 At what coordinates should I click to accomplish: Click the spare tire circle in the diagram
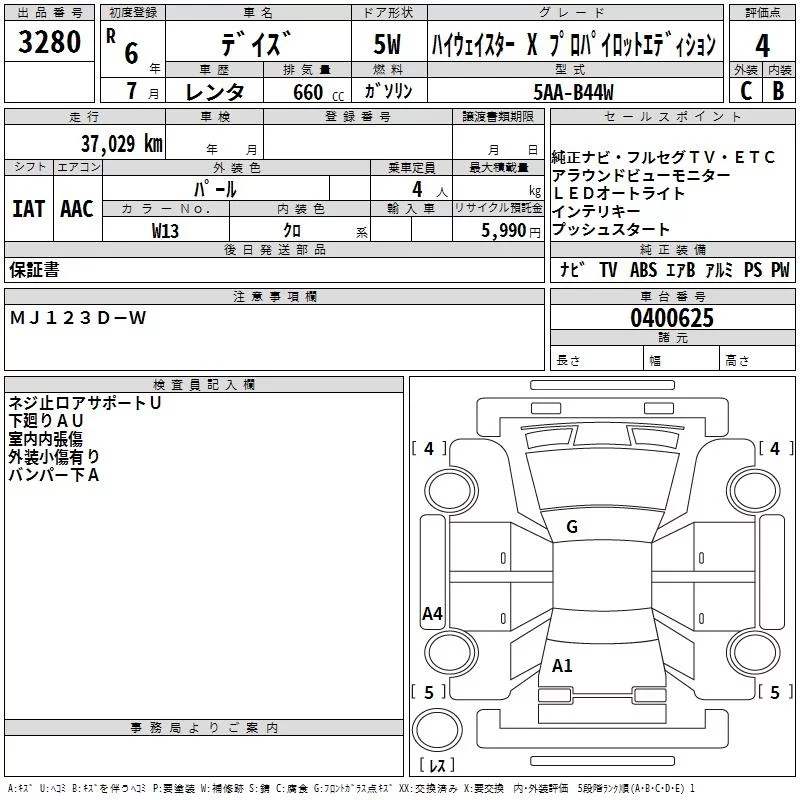436,731
